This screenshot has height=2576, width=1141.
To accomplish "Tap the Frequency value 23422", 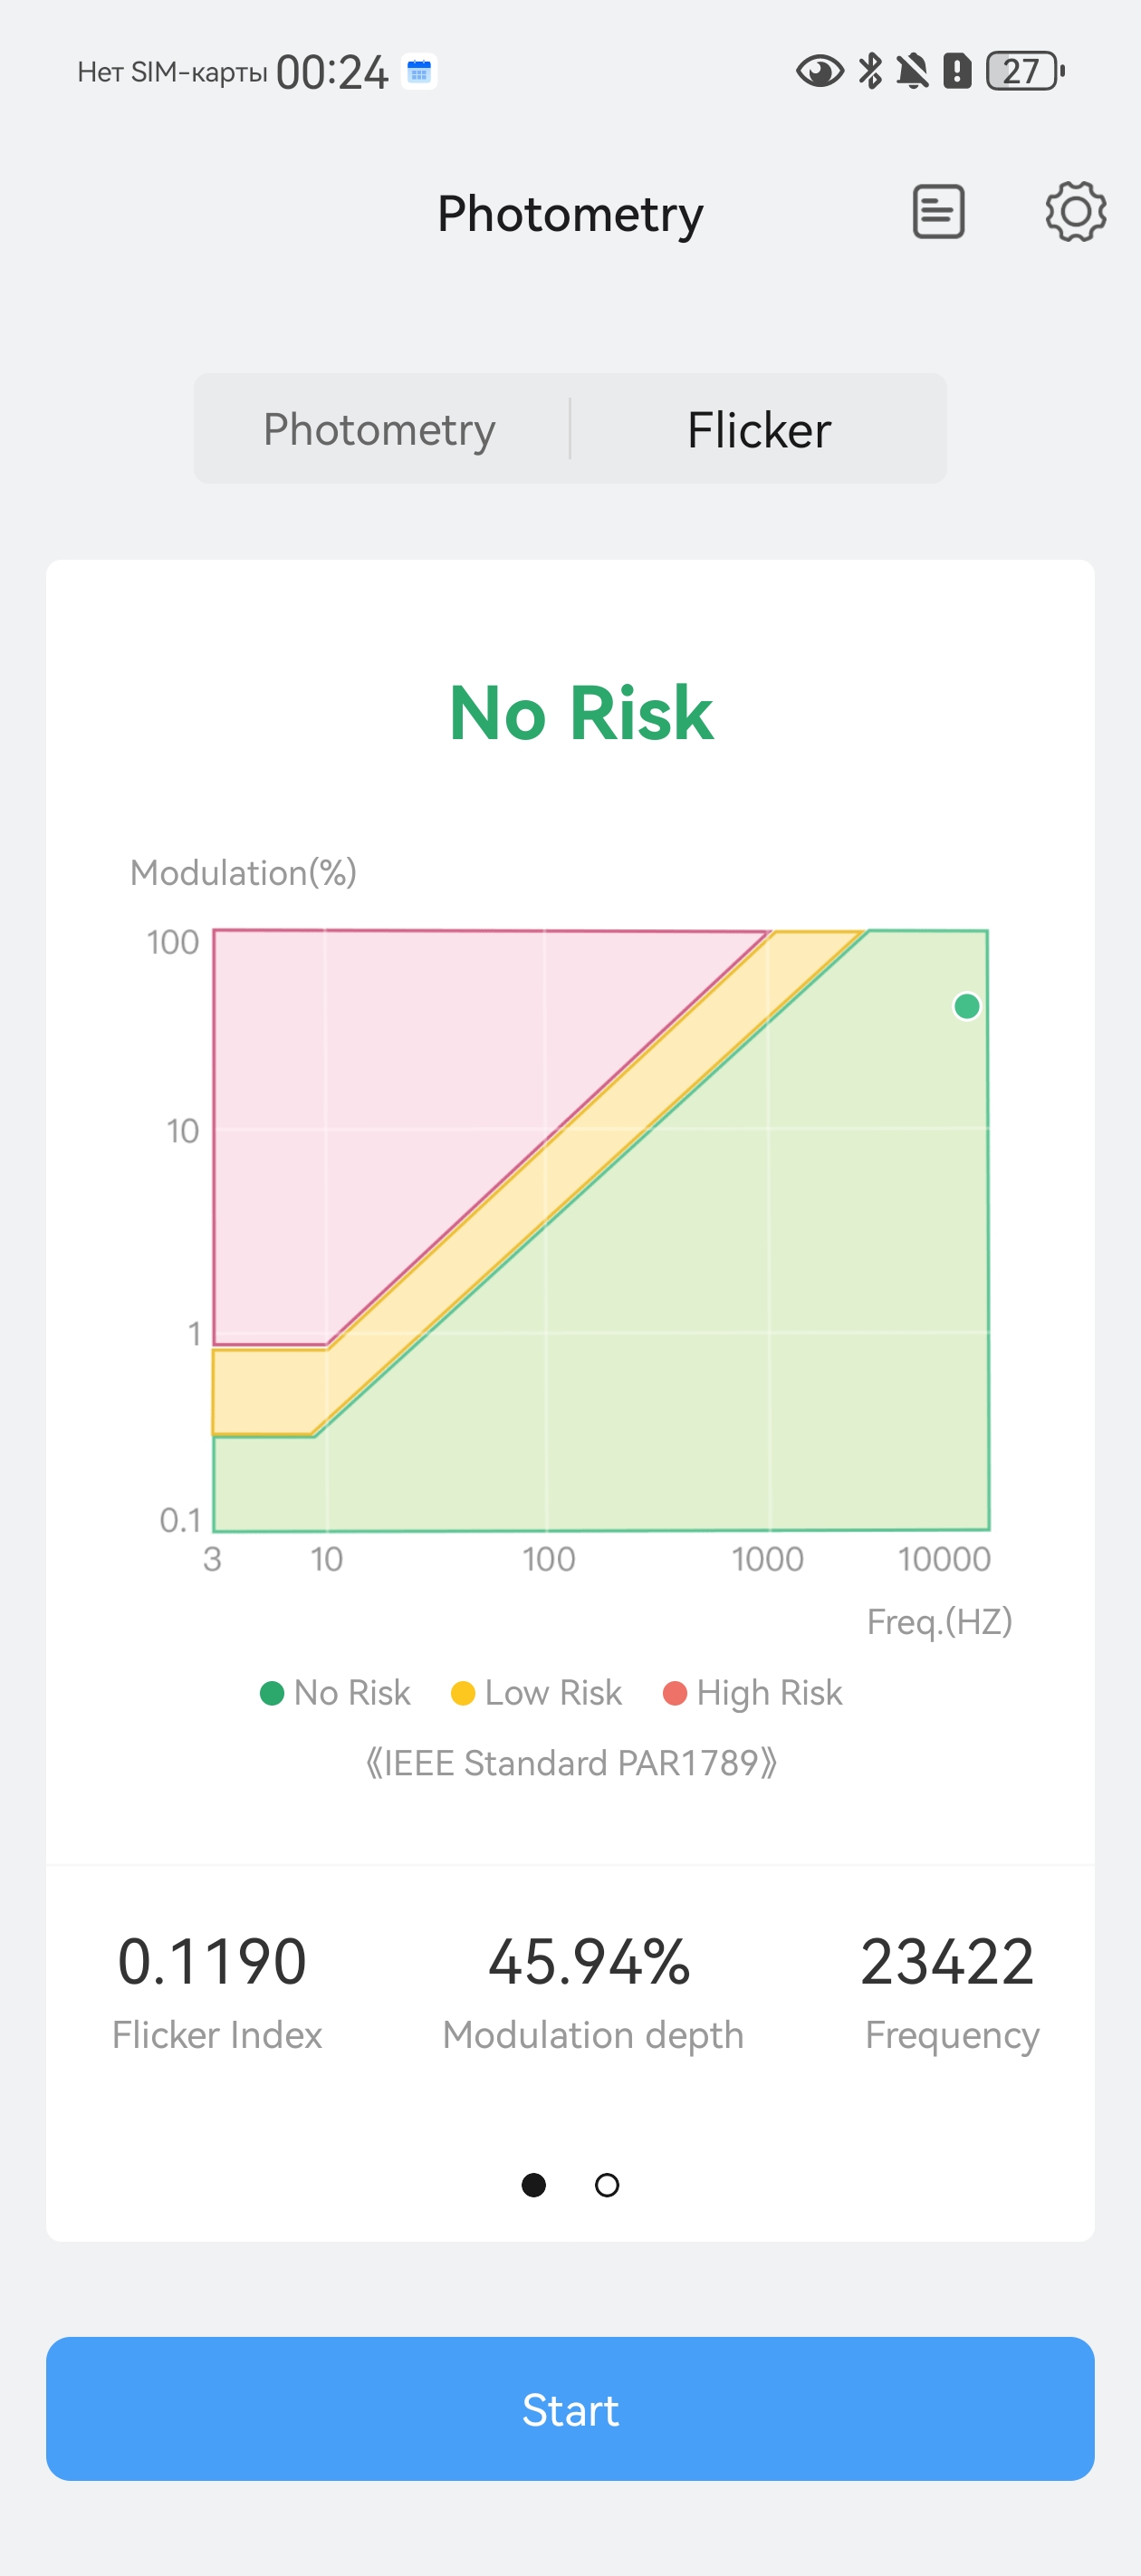I will click(947, 1962).
